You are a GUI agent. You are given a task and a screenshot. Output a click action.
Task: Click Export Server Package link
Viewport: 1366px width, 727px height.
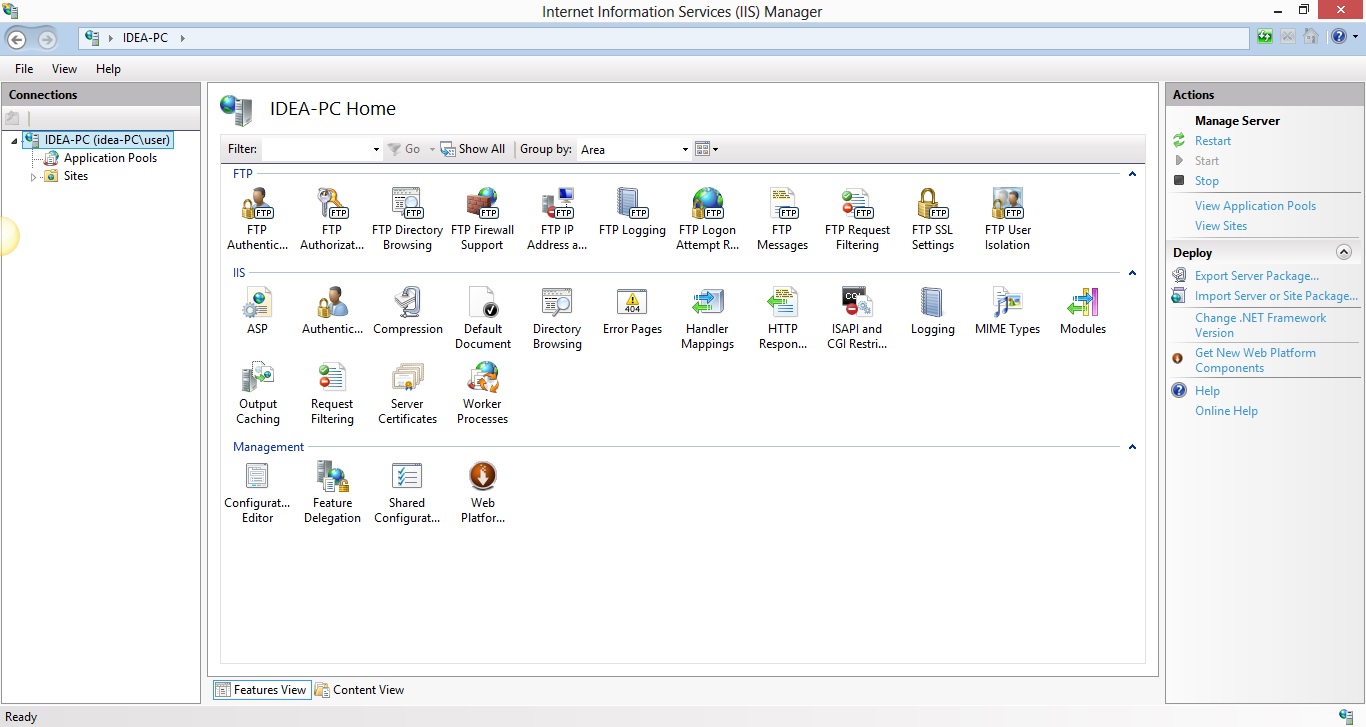click(1257, 276)
